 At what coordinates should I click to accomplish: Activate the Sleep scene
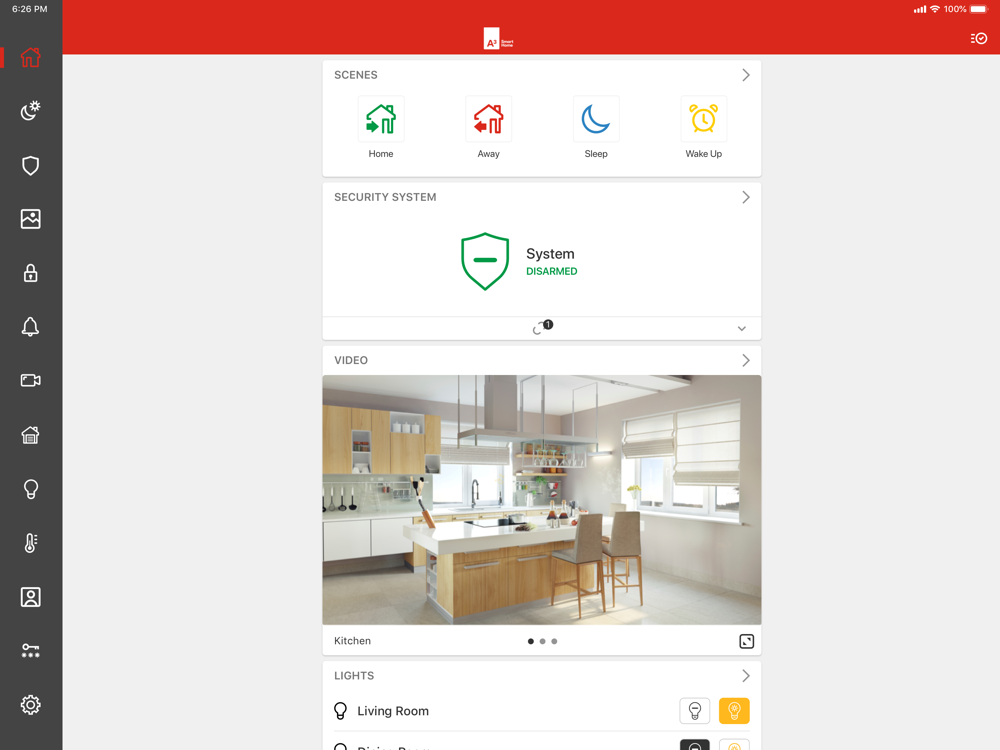coord(596,119)
